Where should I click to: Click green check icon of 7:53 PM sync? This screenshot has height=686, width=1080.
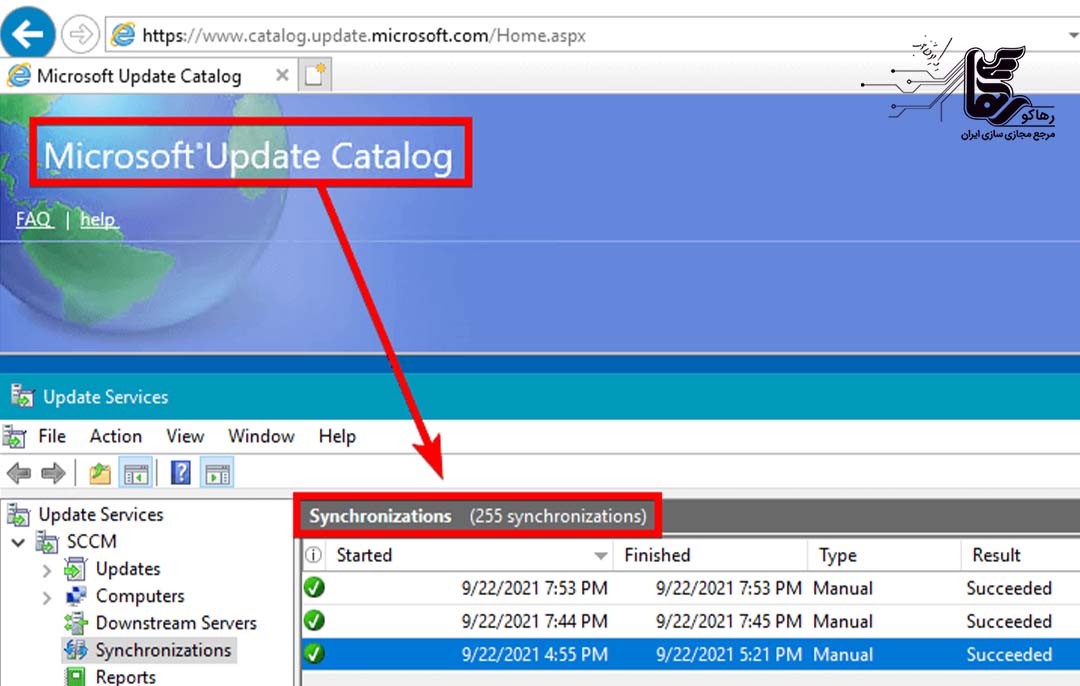[x=314, y=588]
